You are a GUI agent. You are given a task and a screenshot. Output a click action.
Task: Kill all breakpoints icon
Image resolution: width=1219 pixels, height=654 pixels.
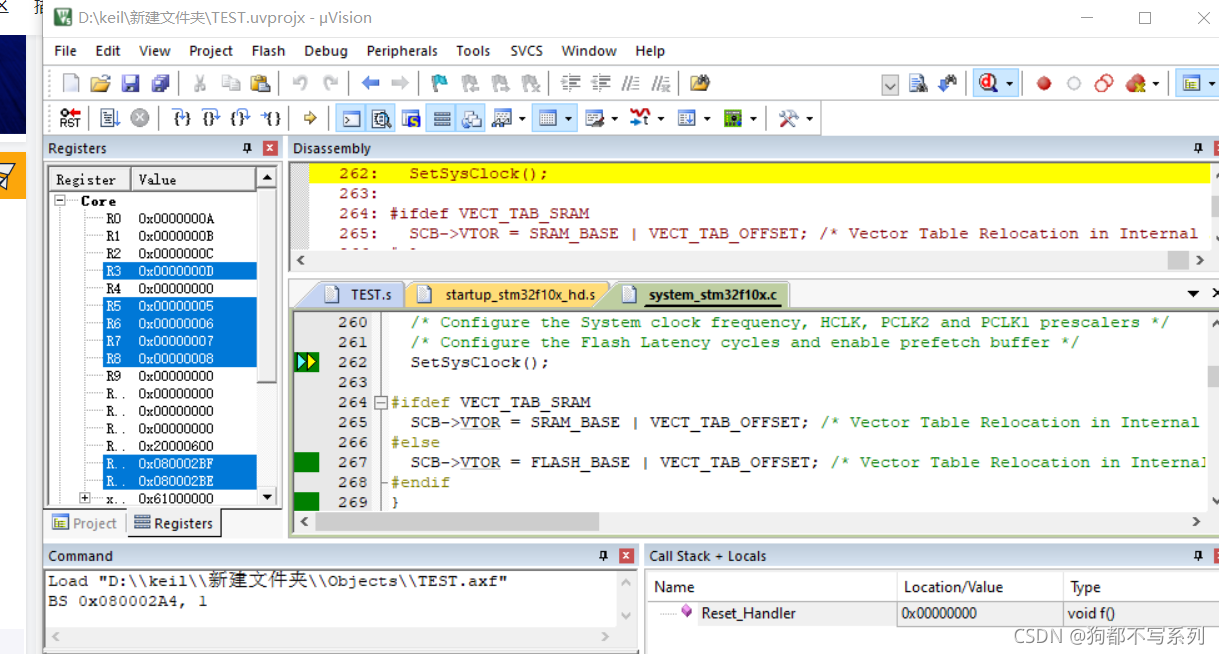[1135, 83]
